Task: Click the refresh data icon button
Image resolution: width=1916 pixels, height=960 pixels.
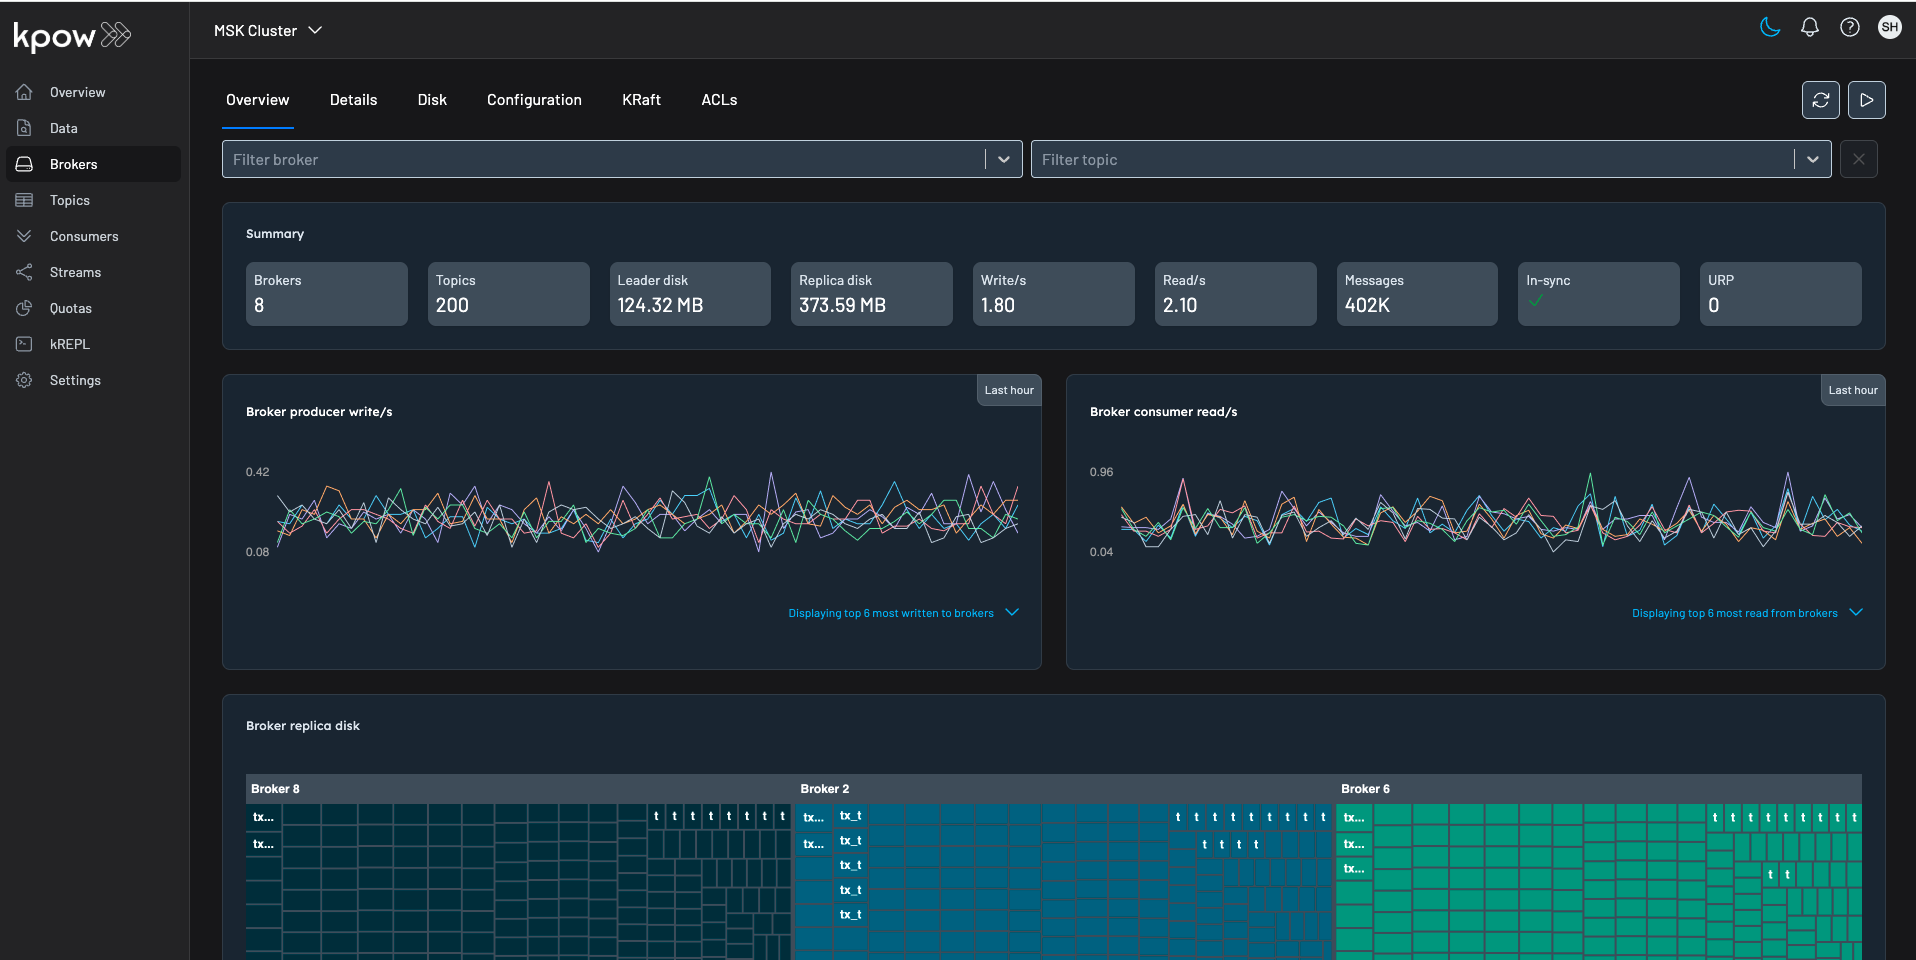Action: [x=1820, y=100]
